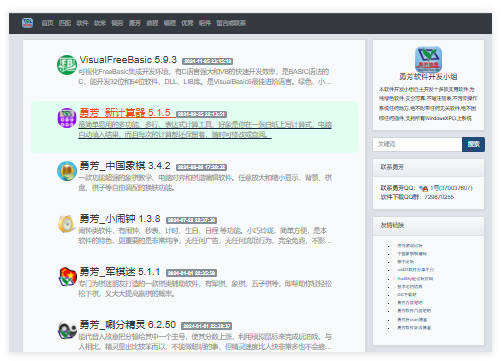This screenshot has height=361, width=501.
Task: Click the 软件下载QQ群 number text
Action: point(439,197)
